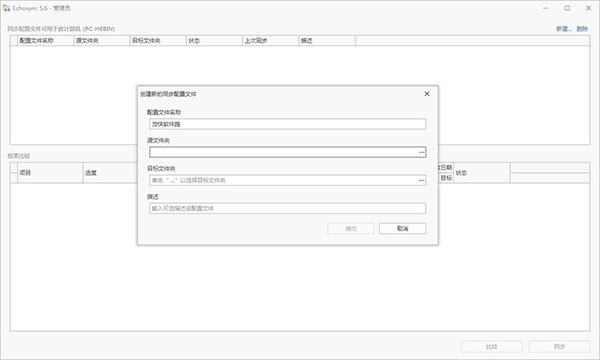The image size is (600, 360).
Task: Open the source folder browse '...' button
Action: pos(421,152)
